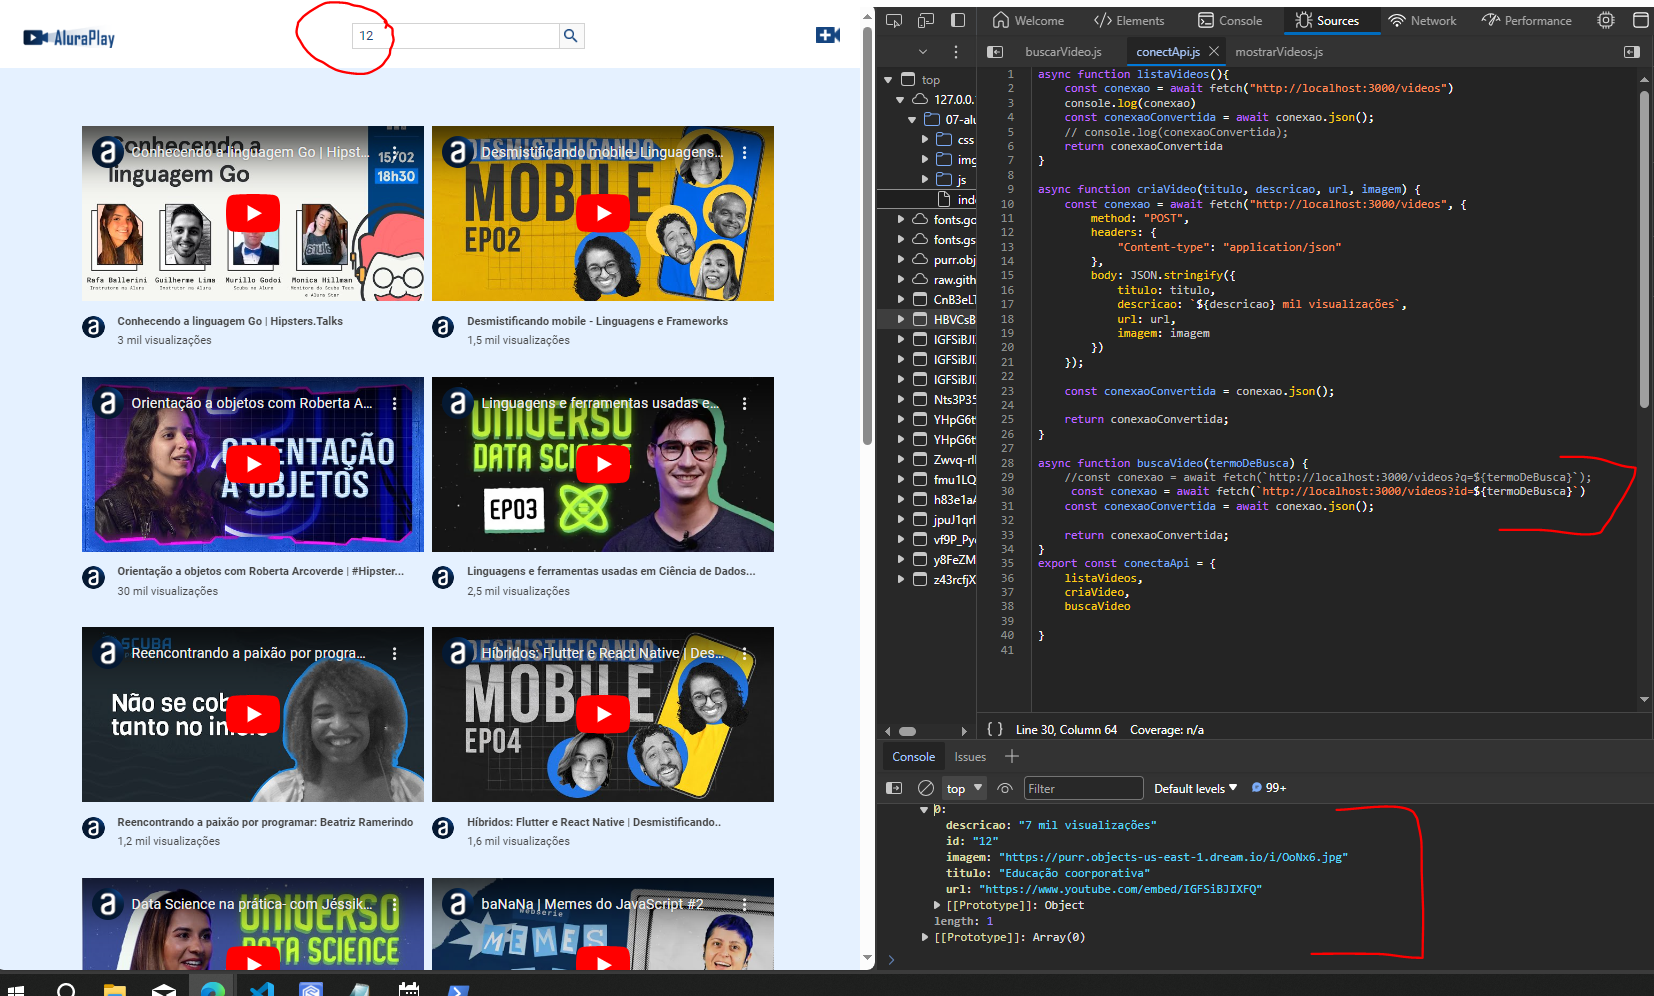Open the Sources navigator three-dot menu

pyautogui.click(x=956, y=51)
